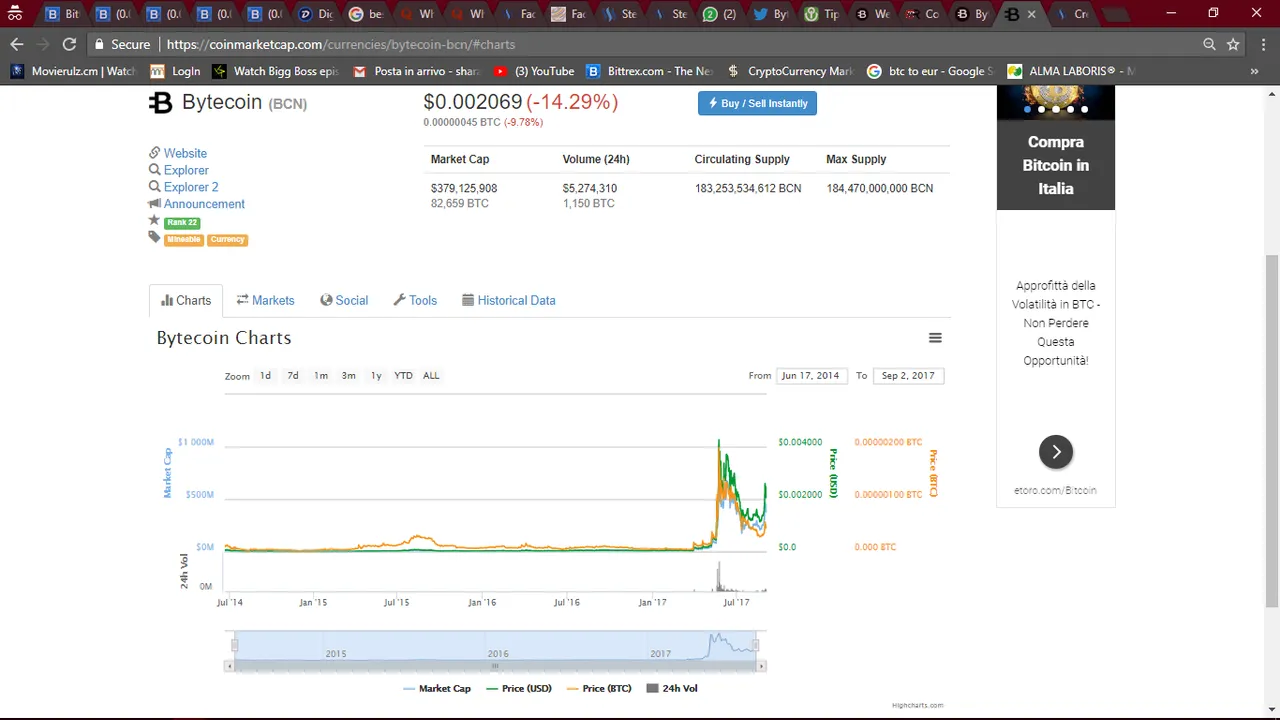Open the bookmarks overflow chevron
Viewport: 1280px width, 720px height.
tap(1254, 71)
